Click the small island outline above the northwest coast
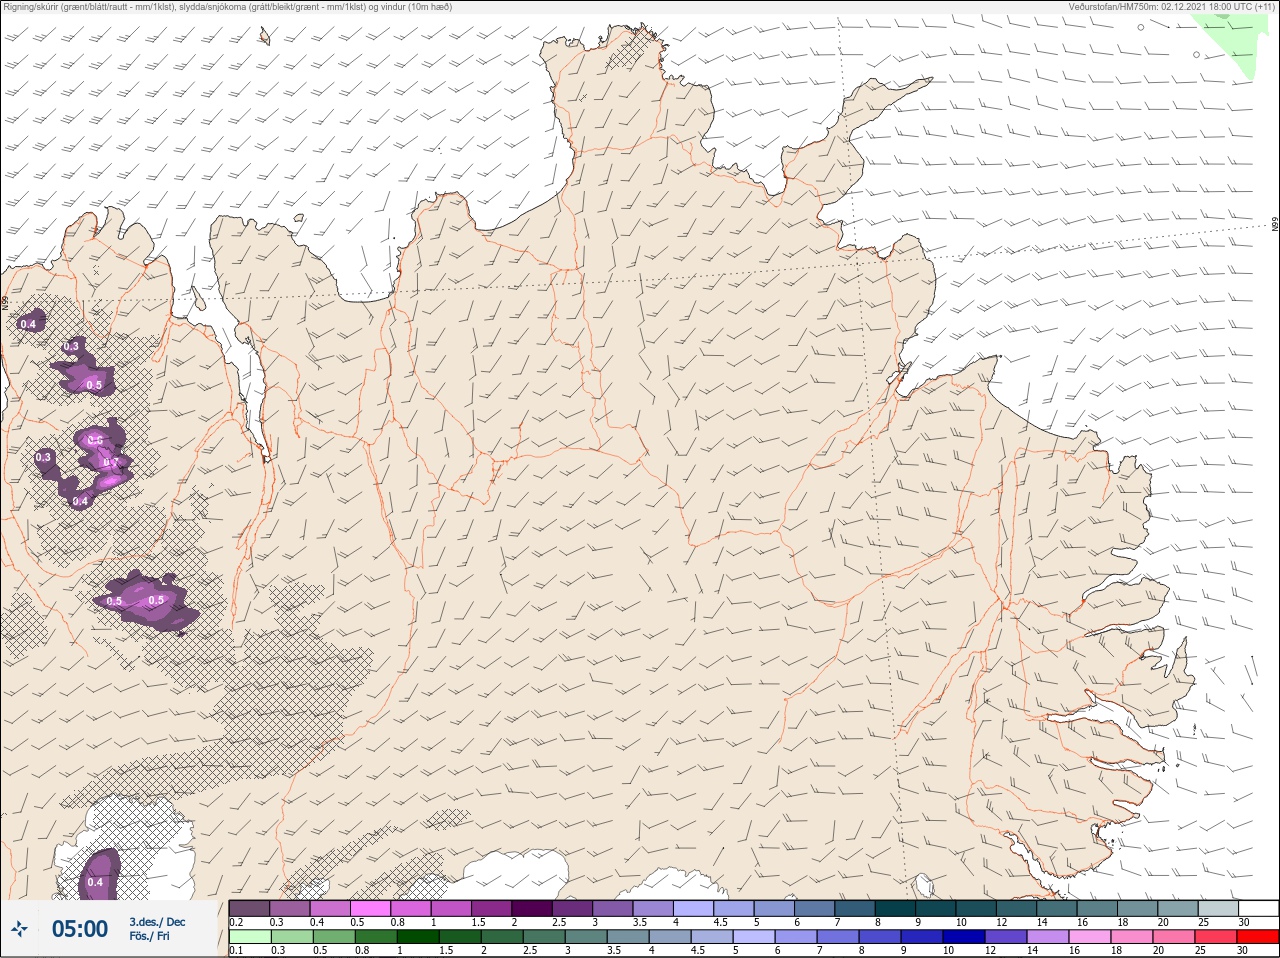This screenshot has width=1280, height=958. [x=265, y=36]
